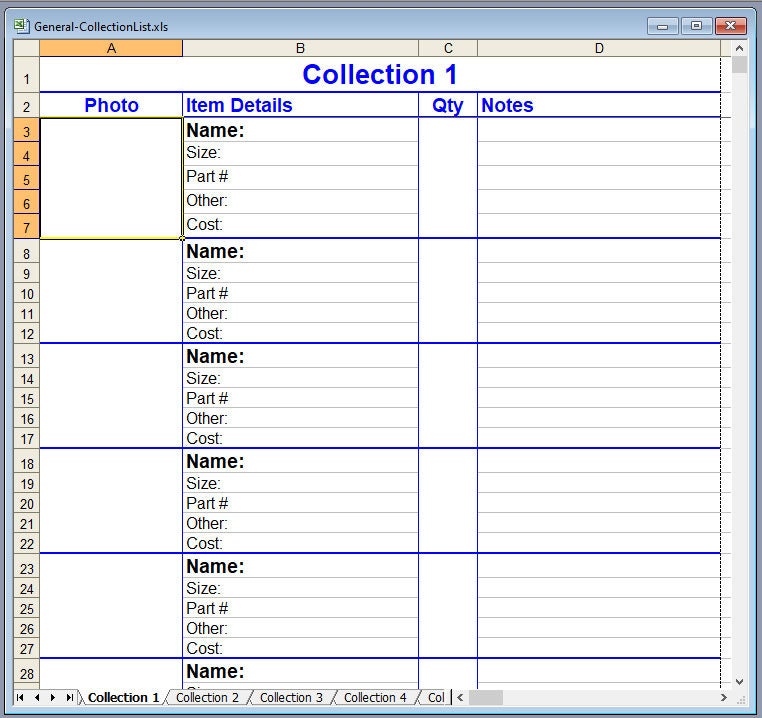Click the Cost: cell in row 27
This screenshot has height=718, width=762.
(300, 648)
